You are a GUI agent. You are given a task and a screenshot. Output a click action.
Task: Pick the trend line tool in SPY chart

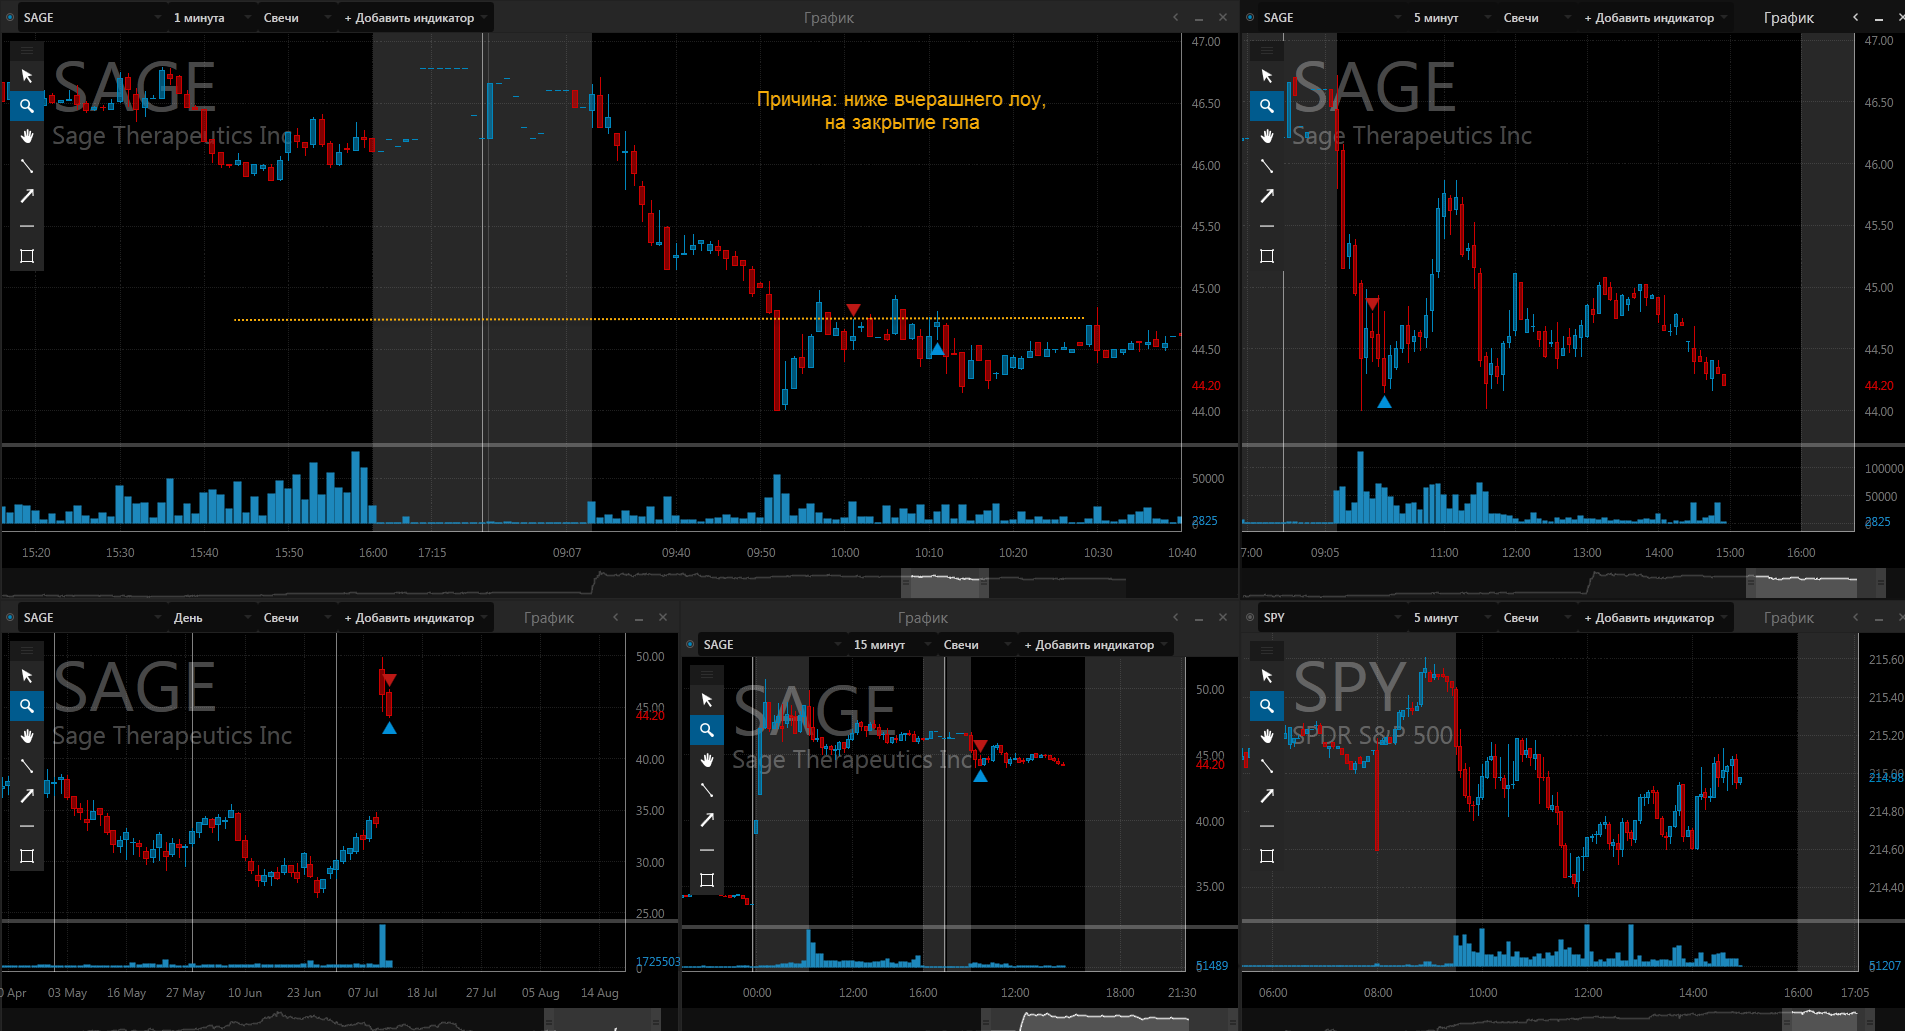(x=1267, y=766)
